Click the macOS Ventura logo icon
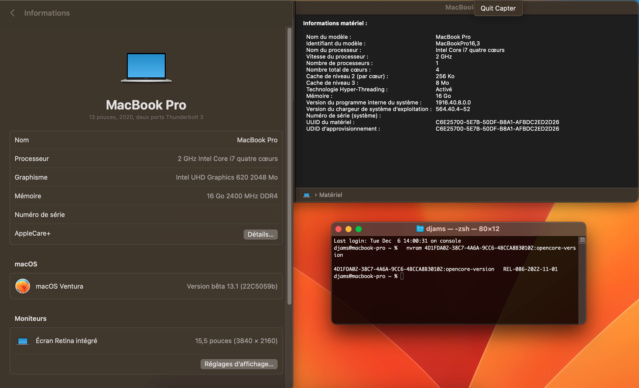This screenshot has width=639, height=388. 22,286
